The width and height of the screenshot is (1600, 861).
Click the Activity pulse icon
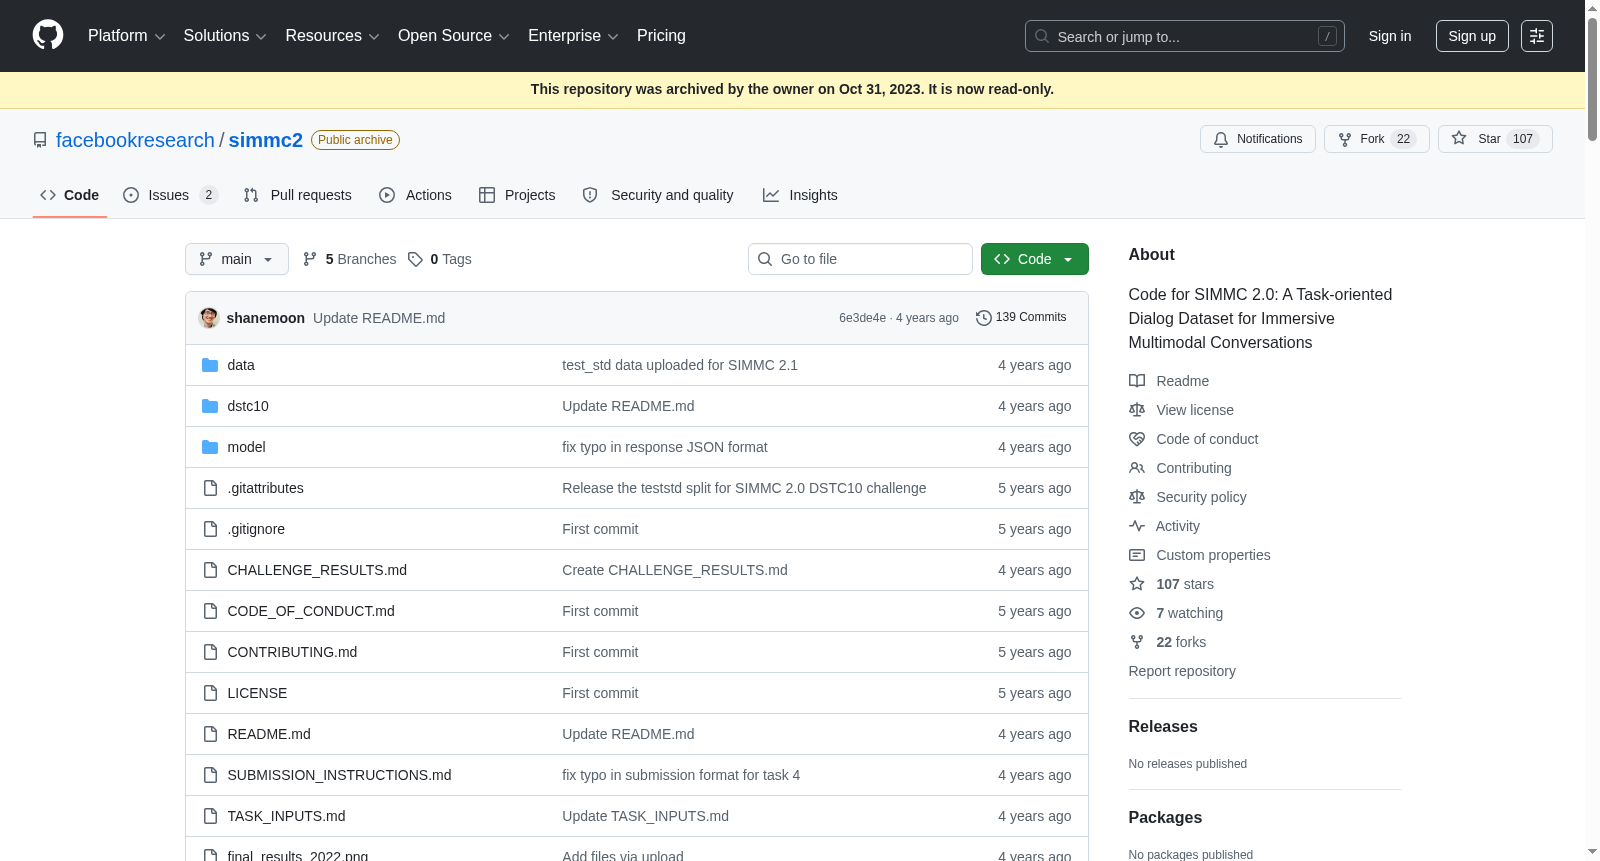pyautogui.click(x=1137, y=526)
